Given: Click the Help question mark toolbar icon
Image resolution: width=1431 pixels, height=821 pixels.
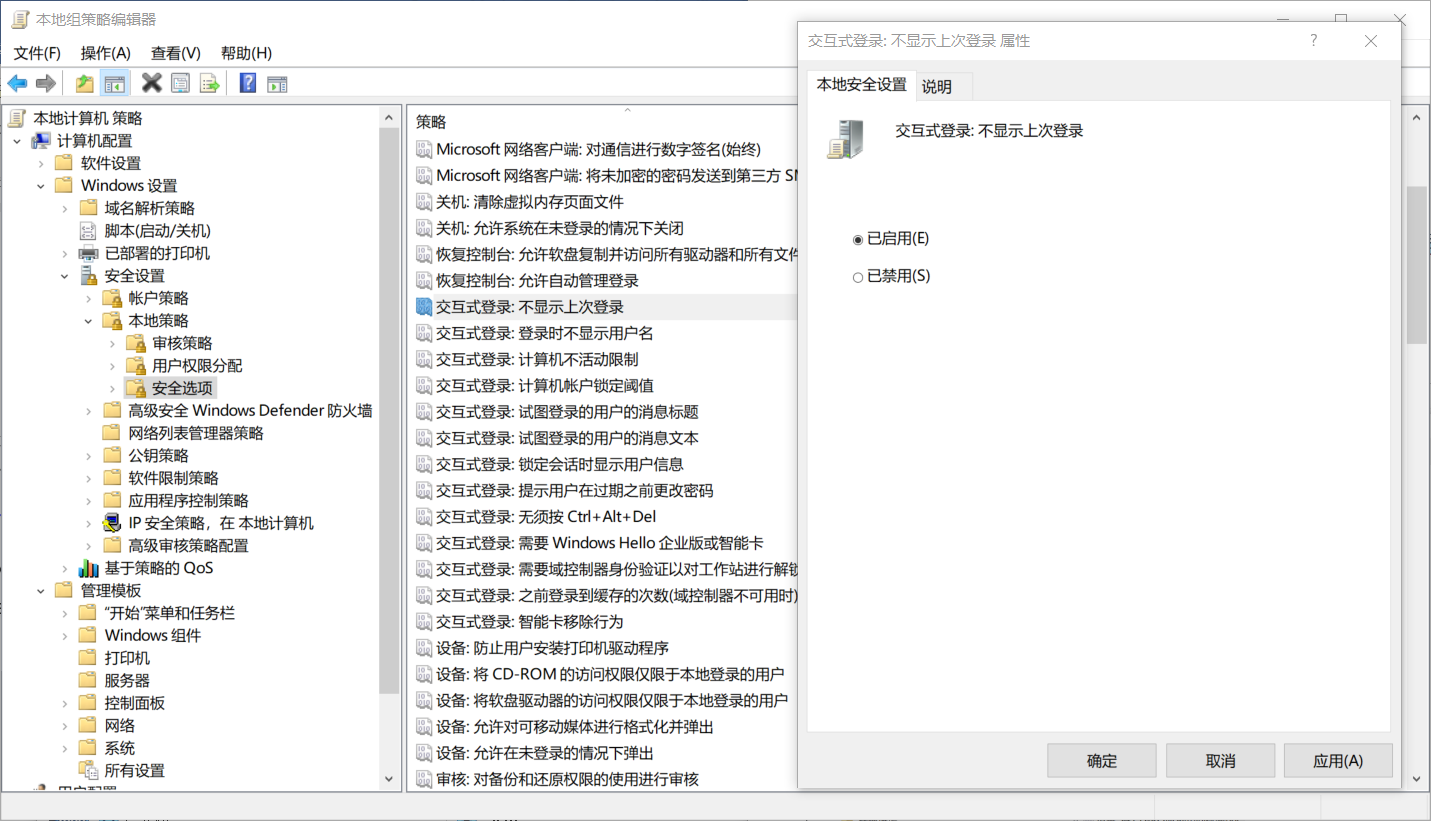Looking at the screenshot, I should point(248,83).
